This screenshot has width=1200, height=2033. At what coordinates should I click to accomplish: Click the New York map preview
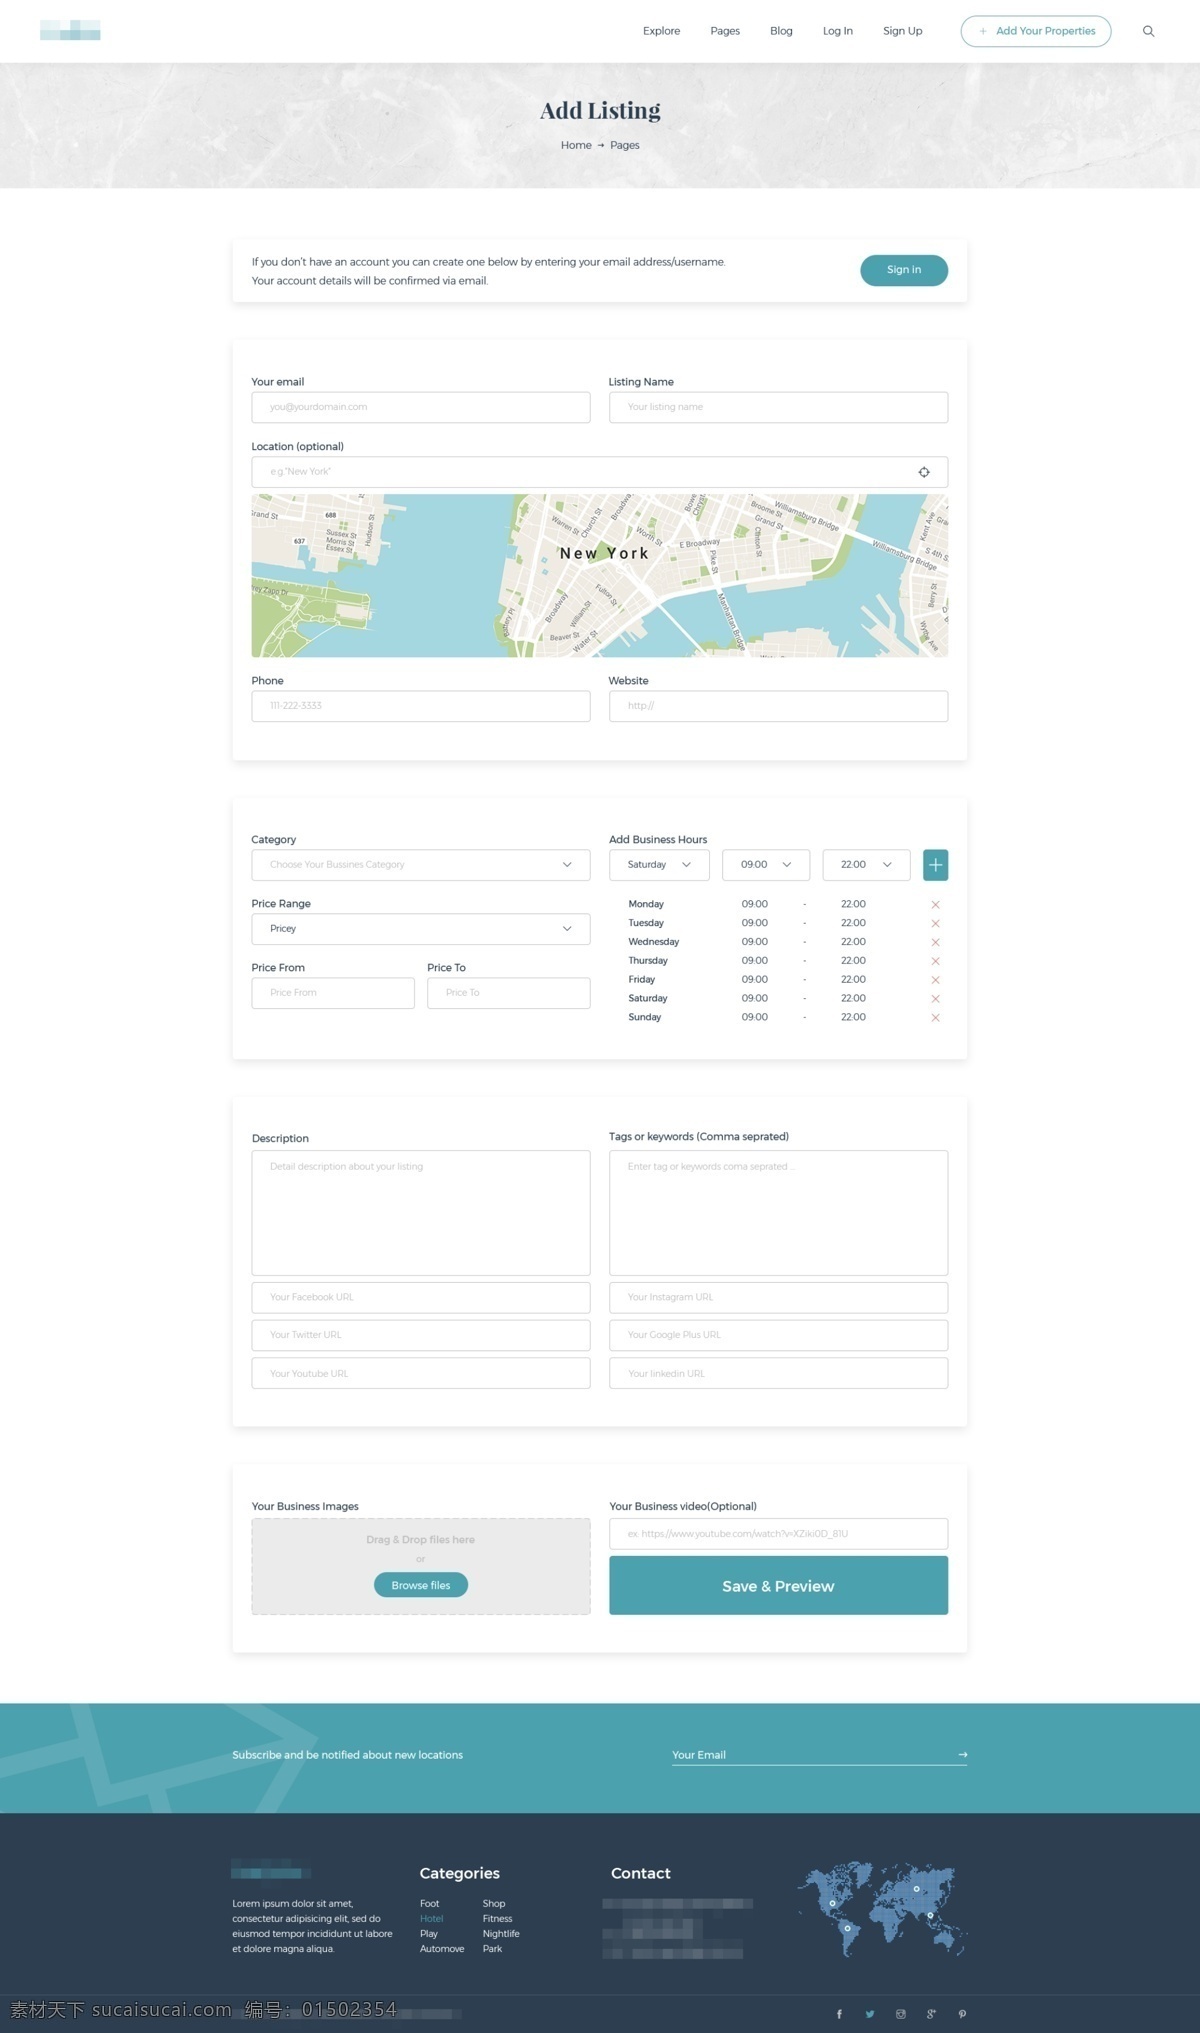(600, 576)
